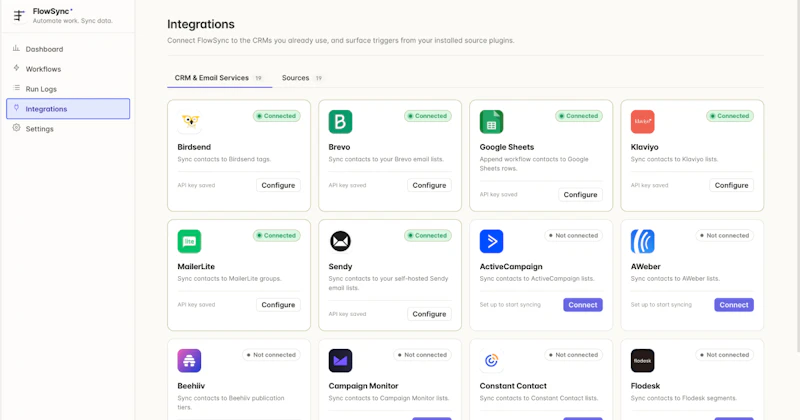Click Flodesk's Not connected badge
Screen dimensions: 800x420
pos(724,355)
